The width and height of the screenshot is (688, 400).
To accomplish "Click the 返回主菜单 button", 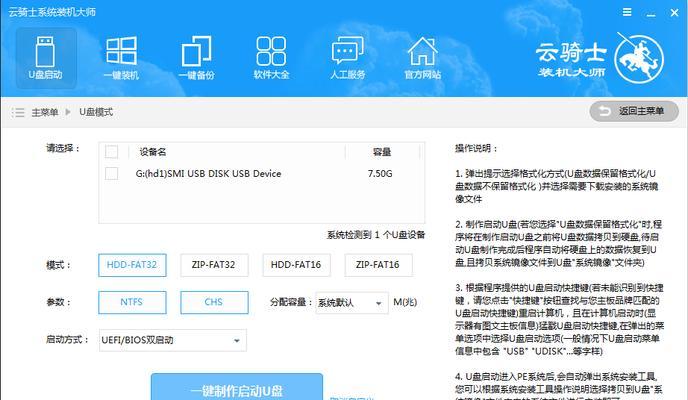I will click(634, 111).
